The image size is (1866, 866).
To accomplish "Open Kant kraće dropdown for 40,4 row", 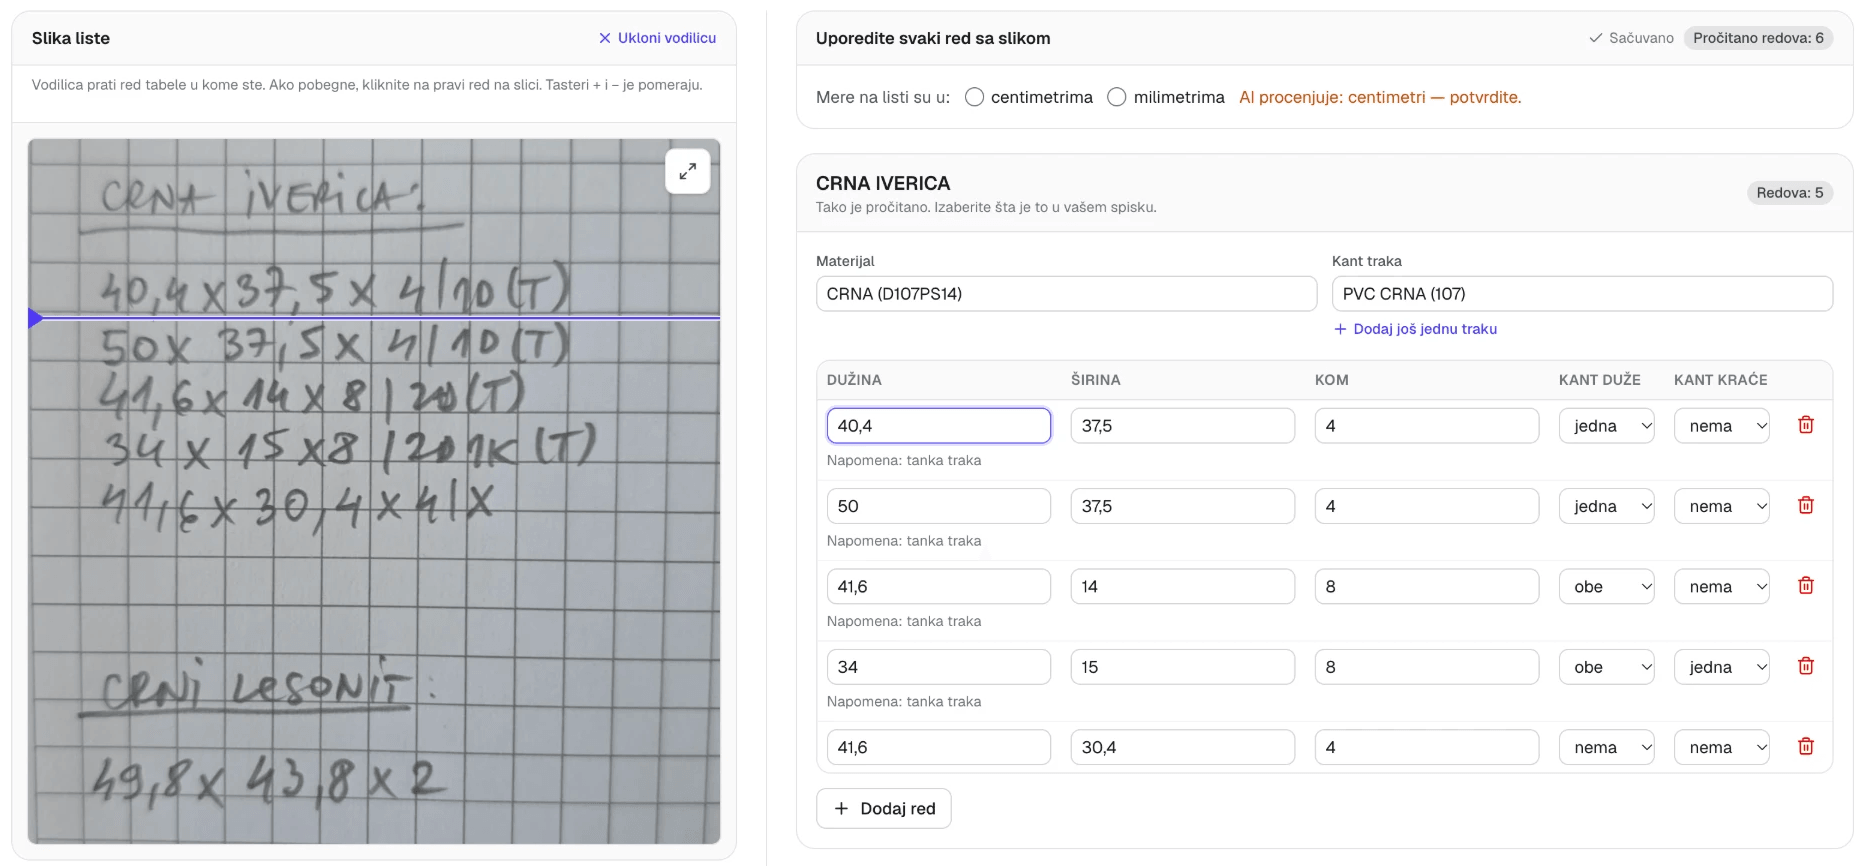I will 1722,426.
